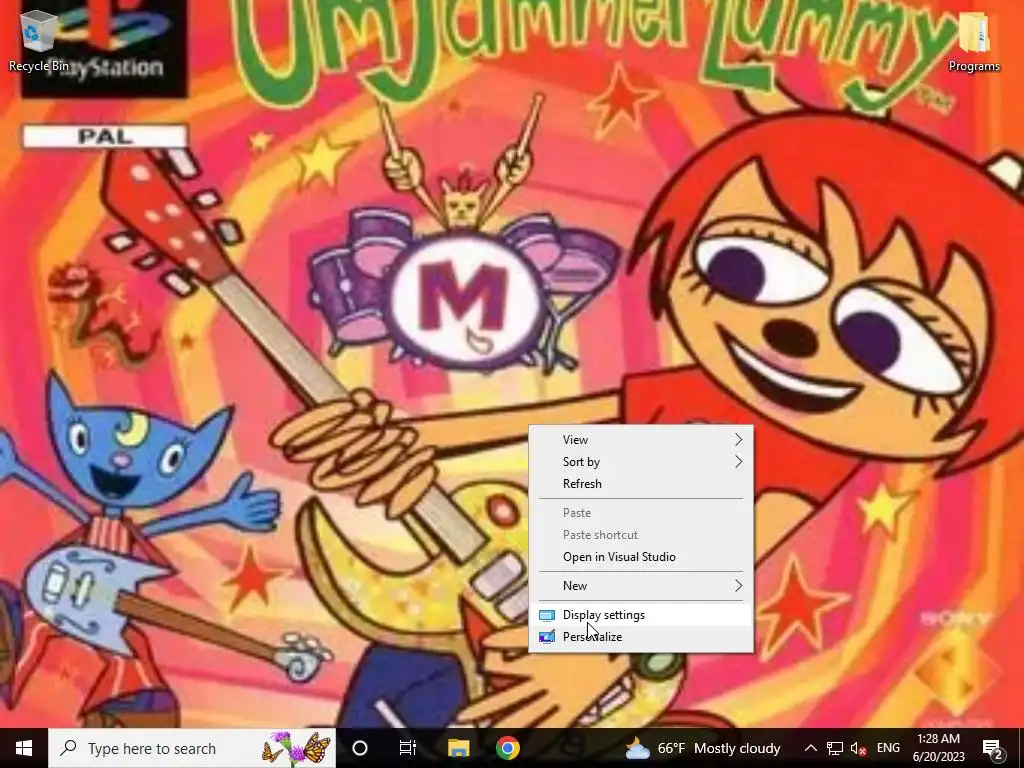Click the Cortana circle icon
Screen dimensions: 1024x768
pos(360,748)
